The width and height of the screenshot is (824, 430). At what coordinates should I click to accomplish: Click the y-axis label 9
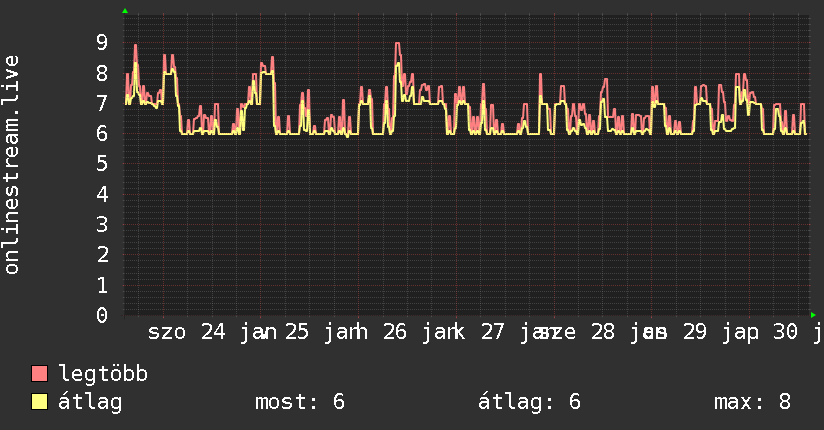point(102,43)
